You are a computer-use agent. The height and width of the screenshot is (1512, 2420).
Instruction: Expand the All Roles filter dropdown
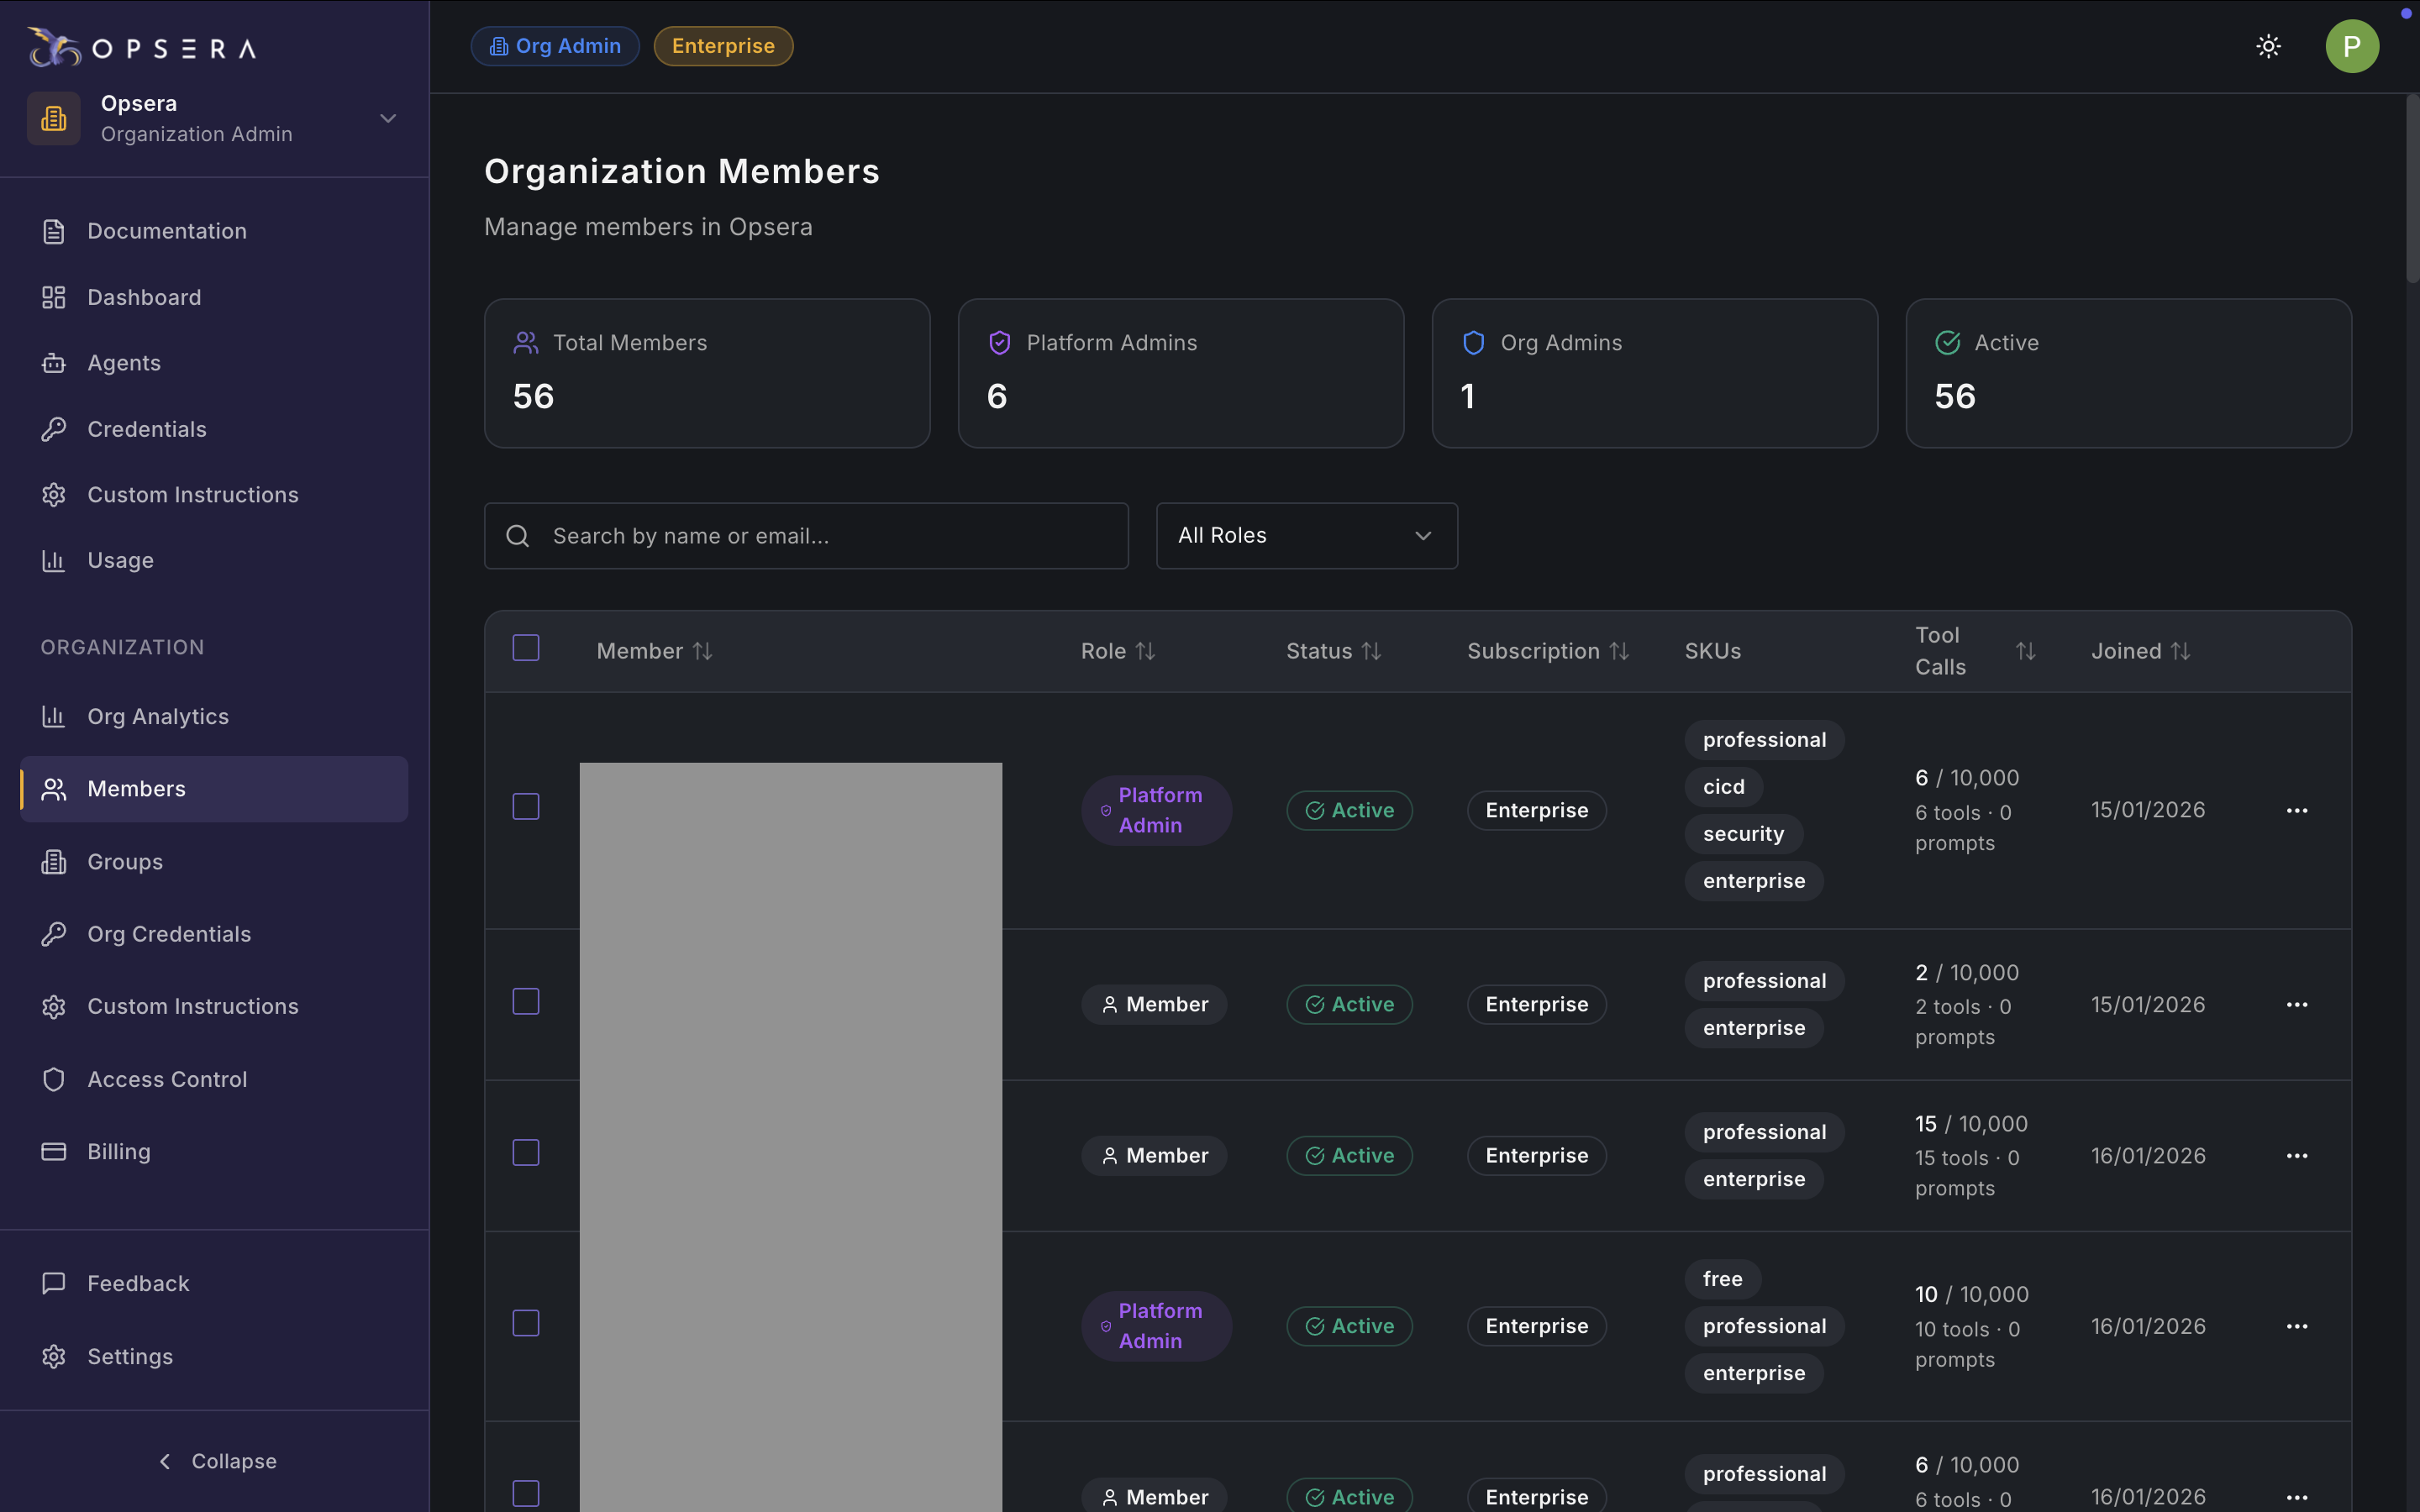[1306, 536]
